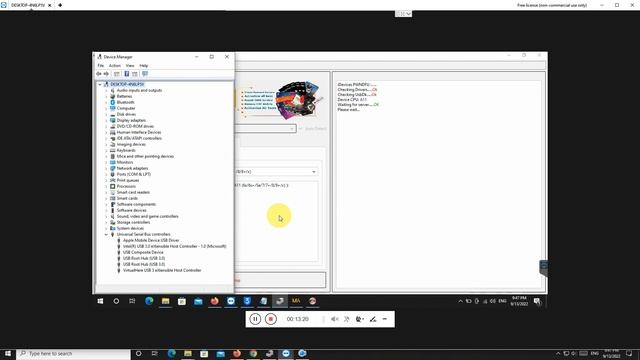This screenshot has height=360, width=640.
Task: Switch to the DESKTOP session tab
Action: pyautogui.click(x=28, y=5)
